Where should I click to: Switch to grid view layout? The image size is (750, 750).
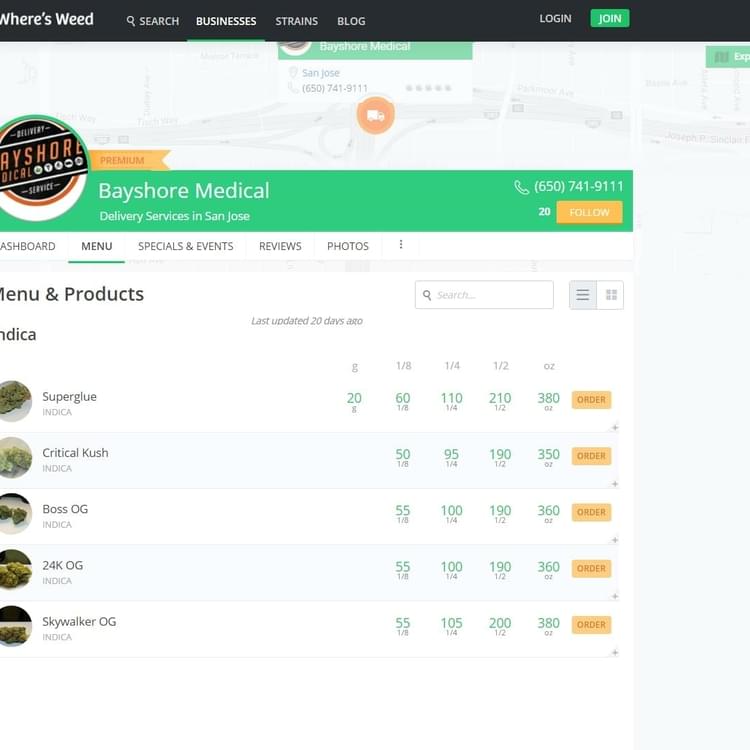(x=611, y=295)
